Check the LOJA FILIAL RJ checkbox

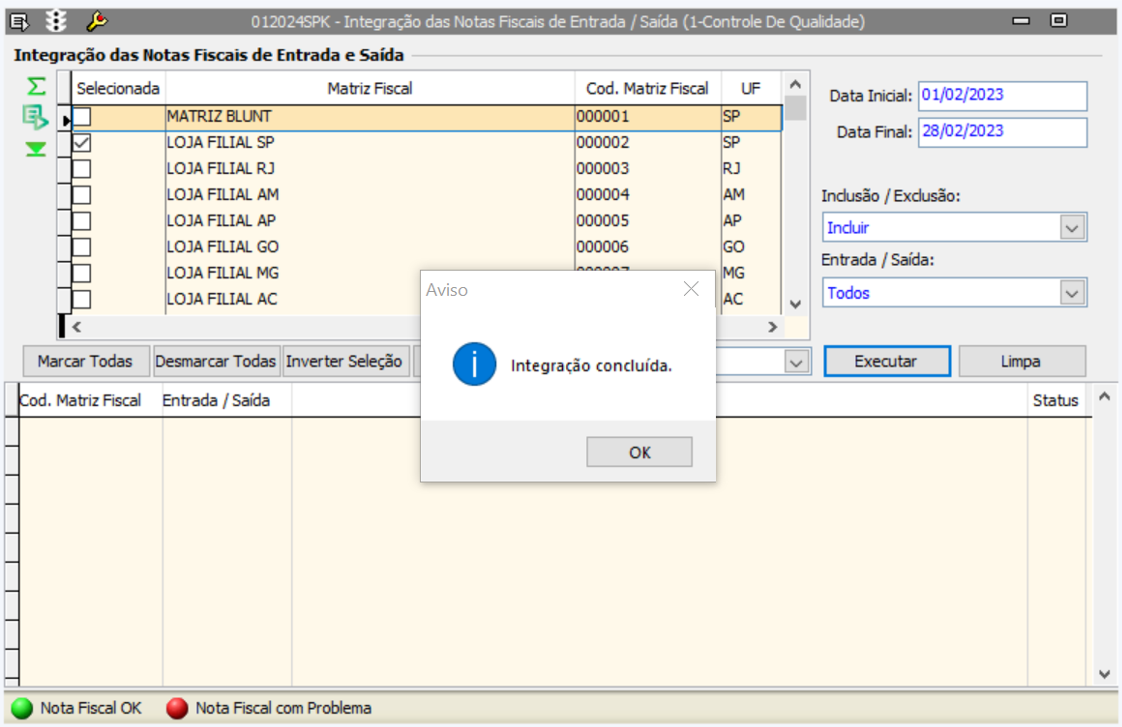coord(82,169)
